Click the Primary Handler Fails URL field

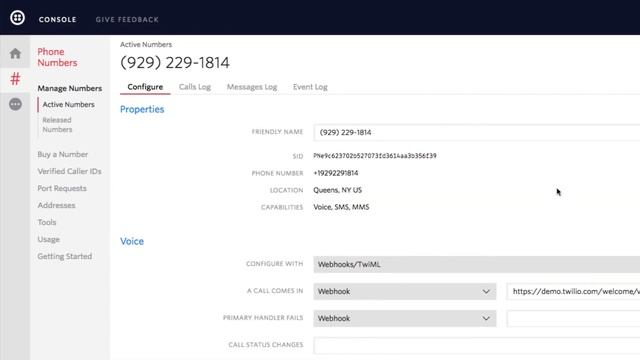[x=573, y=318]
